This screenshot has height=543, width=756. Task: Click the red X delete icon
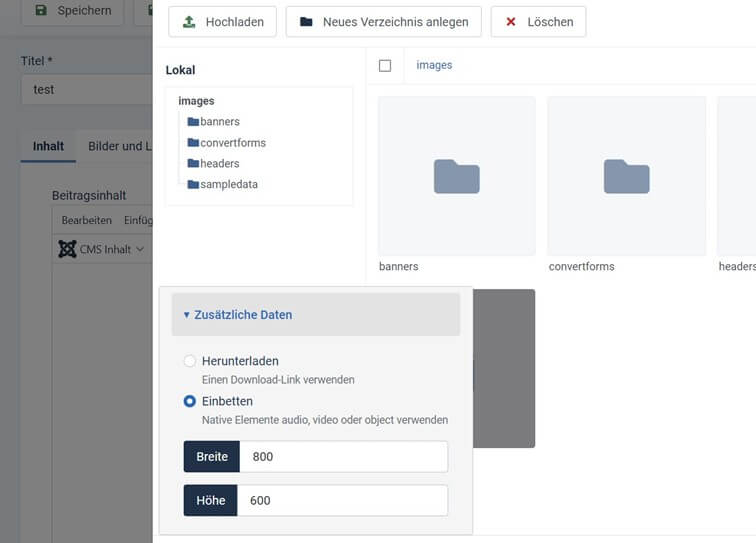coord(511,22)
